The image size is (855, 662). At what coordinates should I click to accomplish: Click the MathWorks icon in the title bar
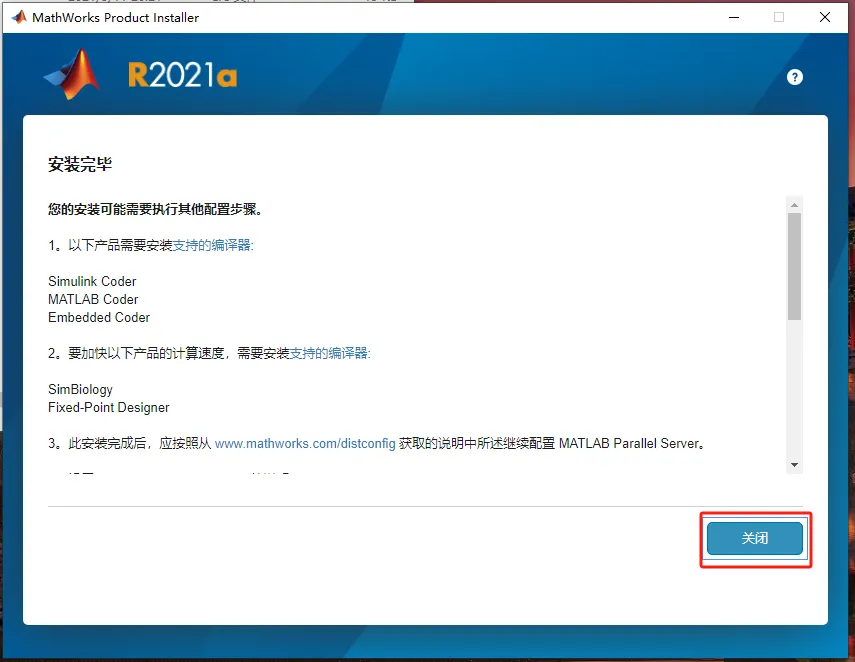(x=20, y=17)
